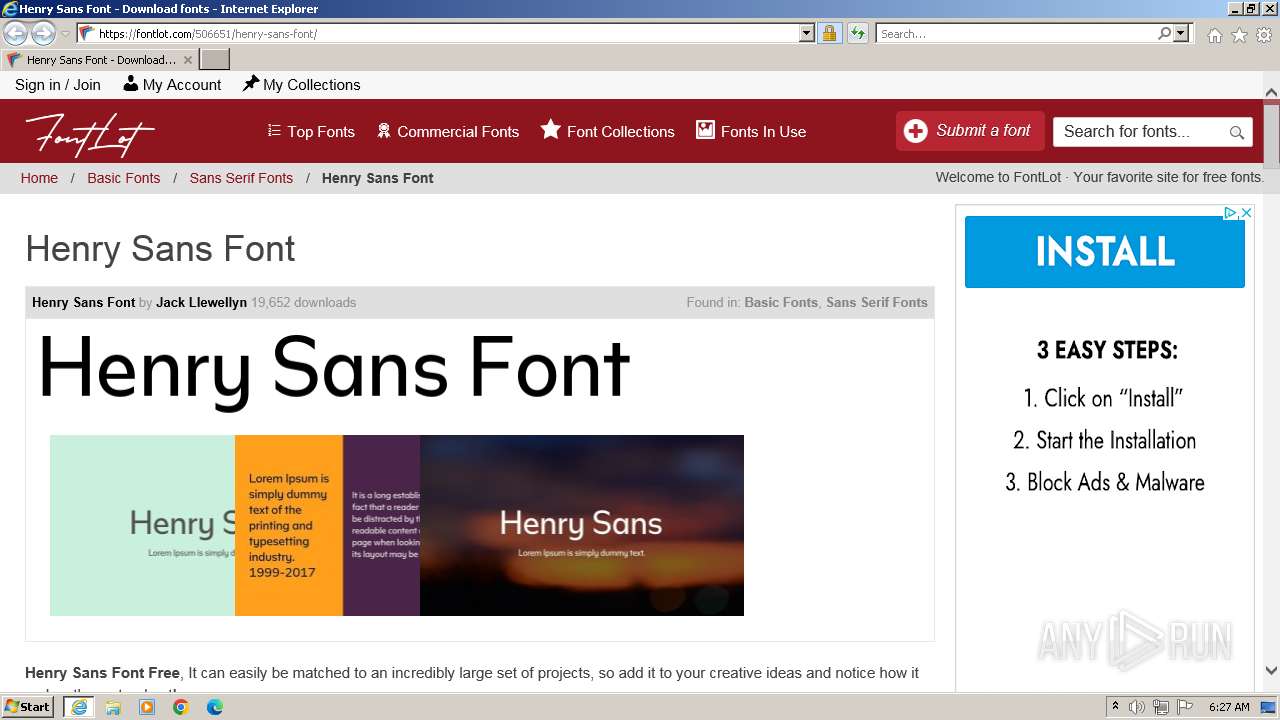This screenshot has width=1280, height=720.
Task: Open the My Collections link
Action: (301, 85)
